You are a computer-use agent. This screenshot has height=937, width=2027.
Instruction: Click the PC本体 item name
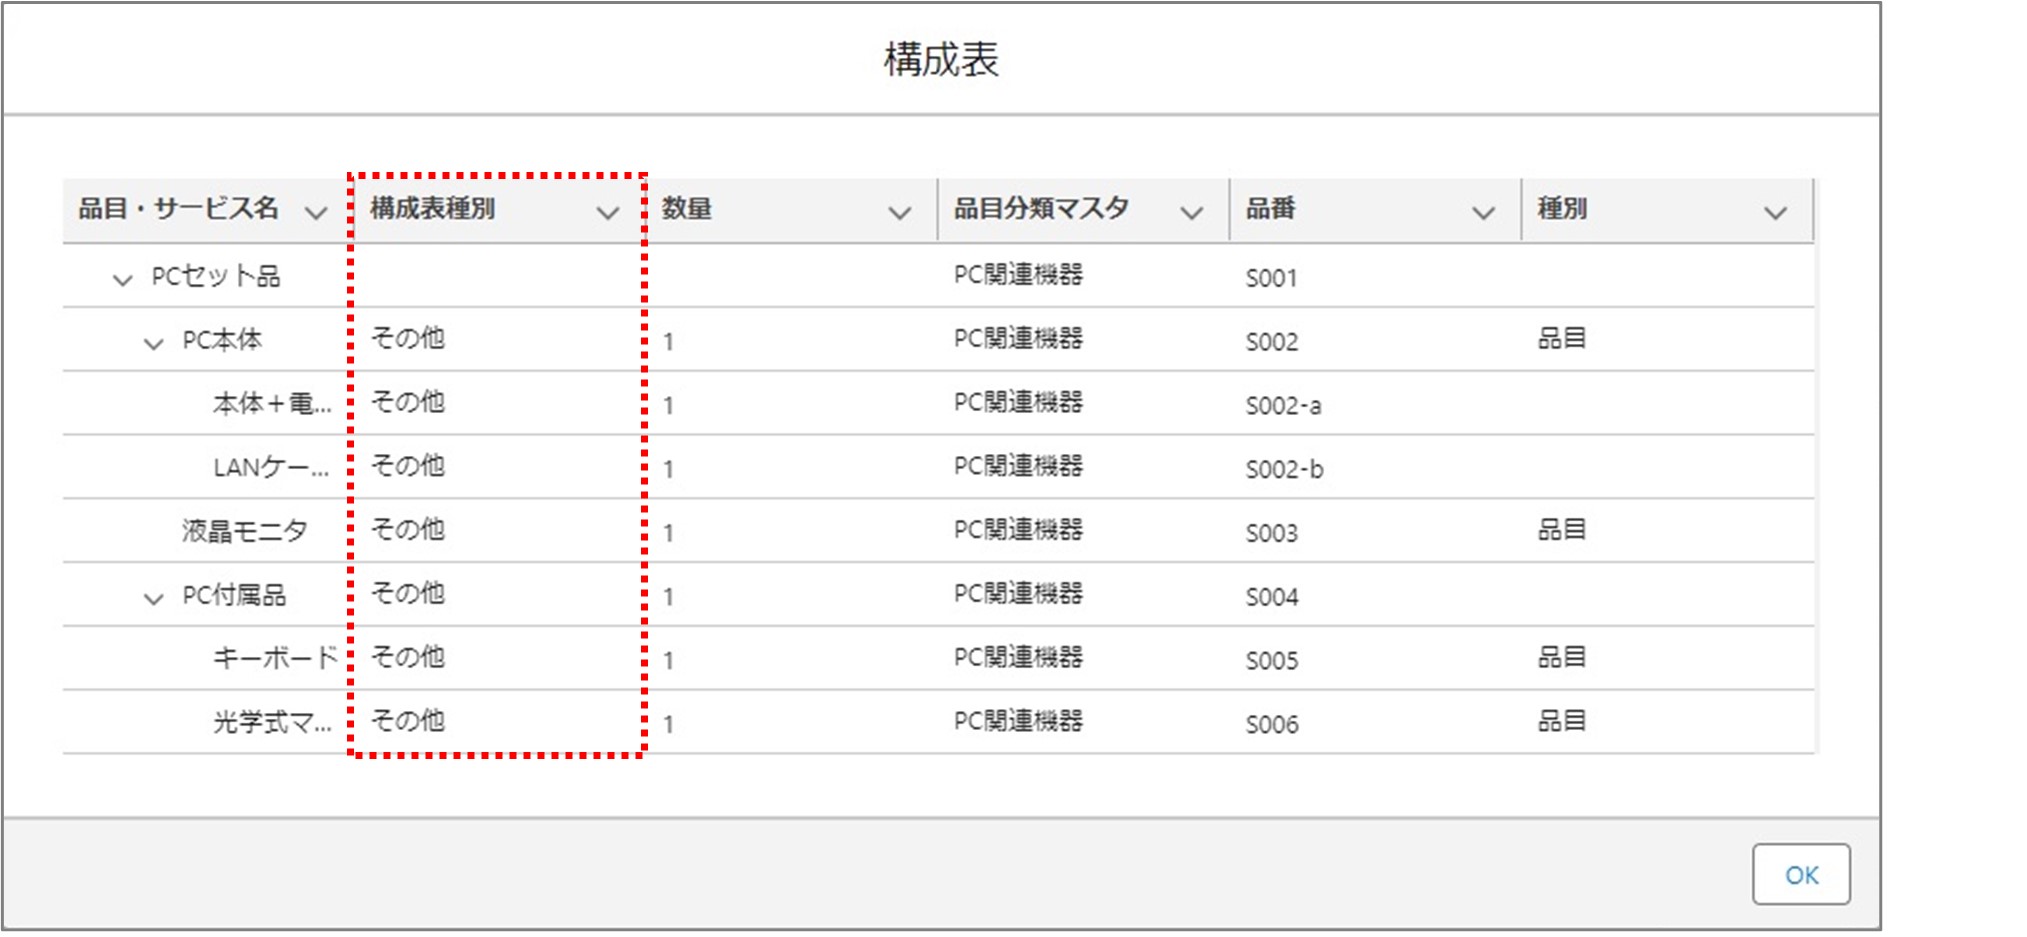222,340
